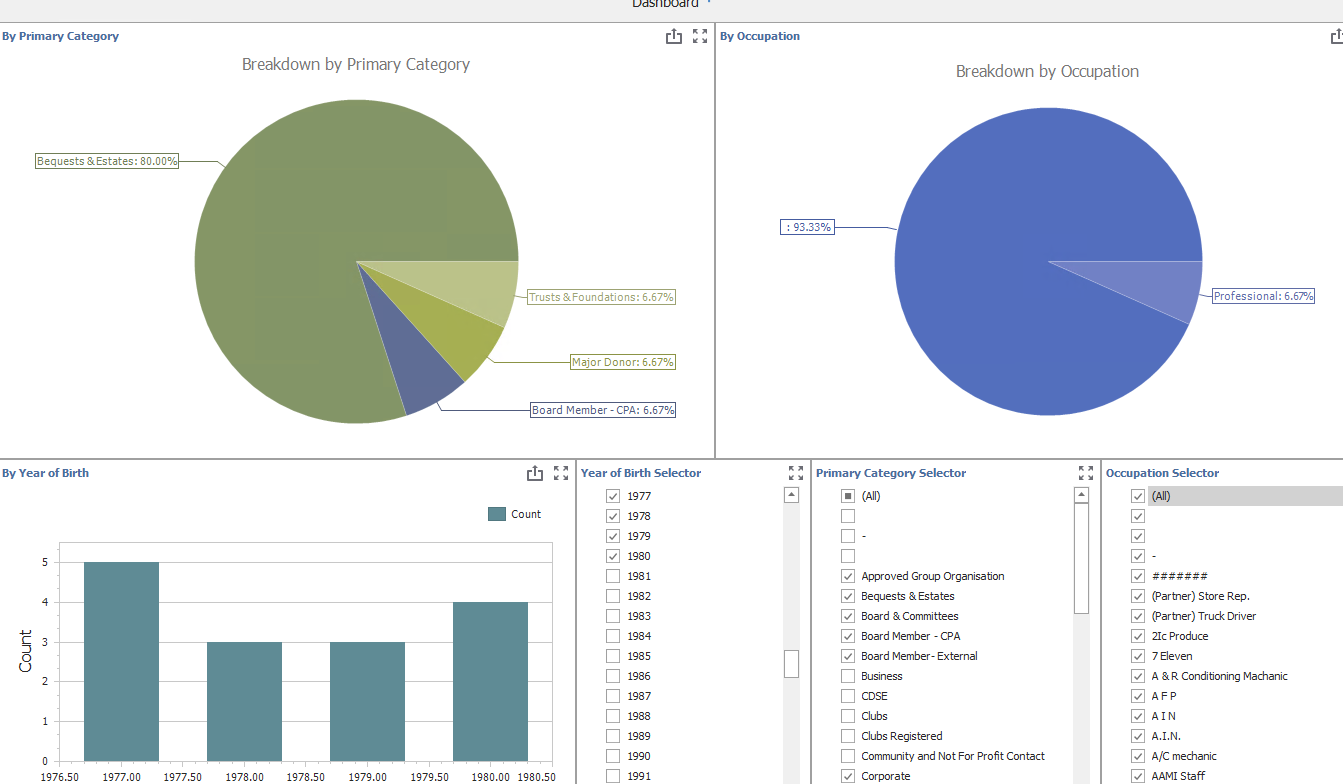Image resolution: width=1343 pixels, height=784 pixels.
Task: Export the By Primary Category chart
Action: [x=674, y=36]
